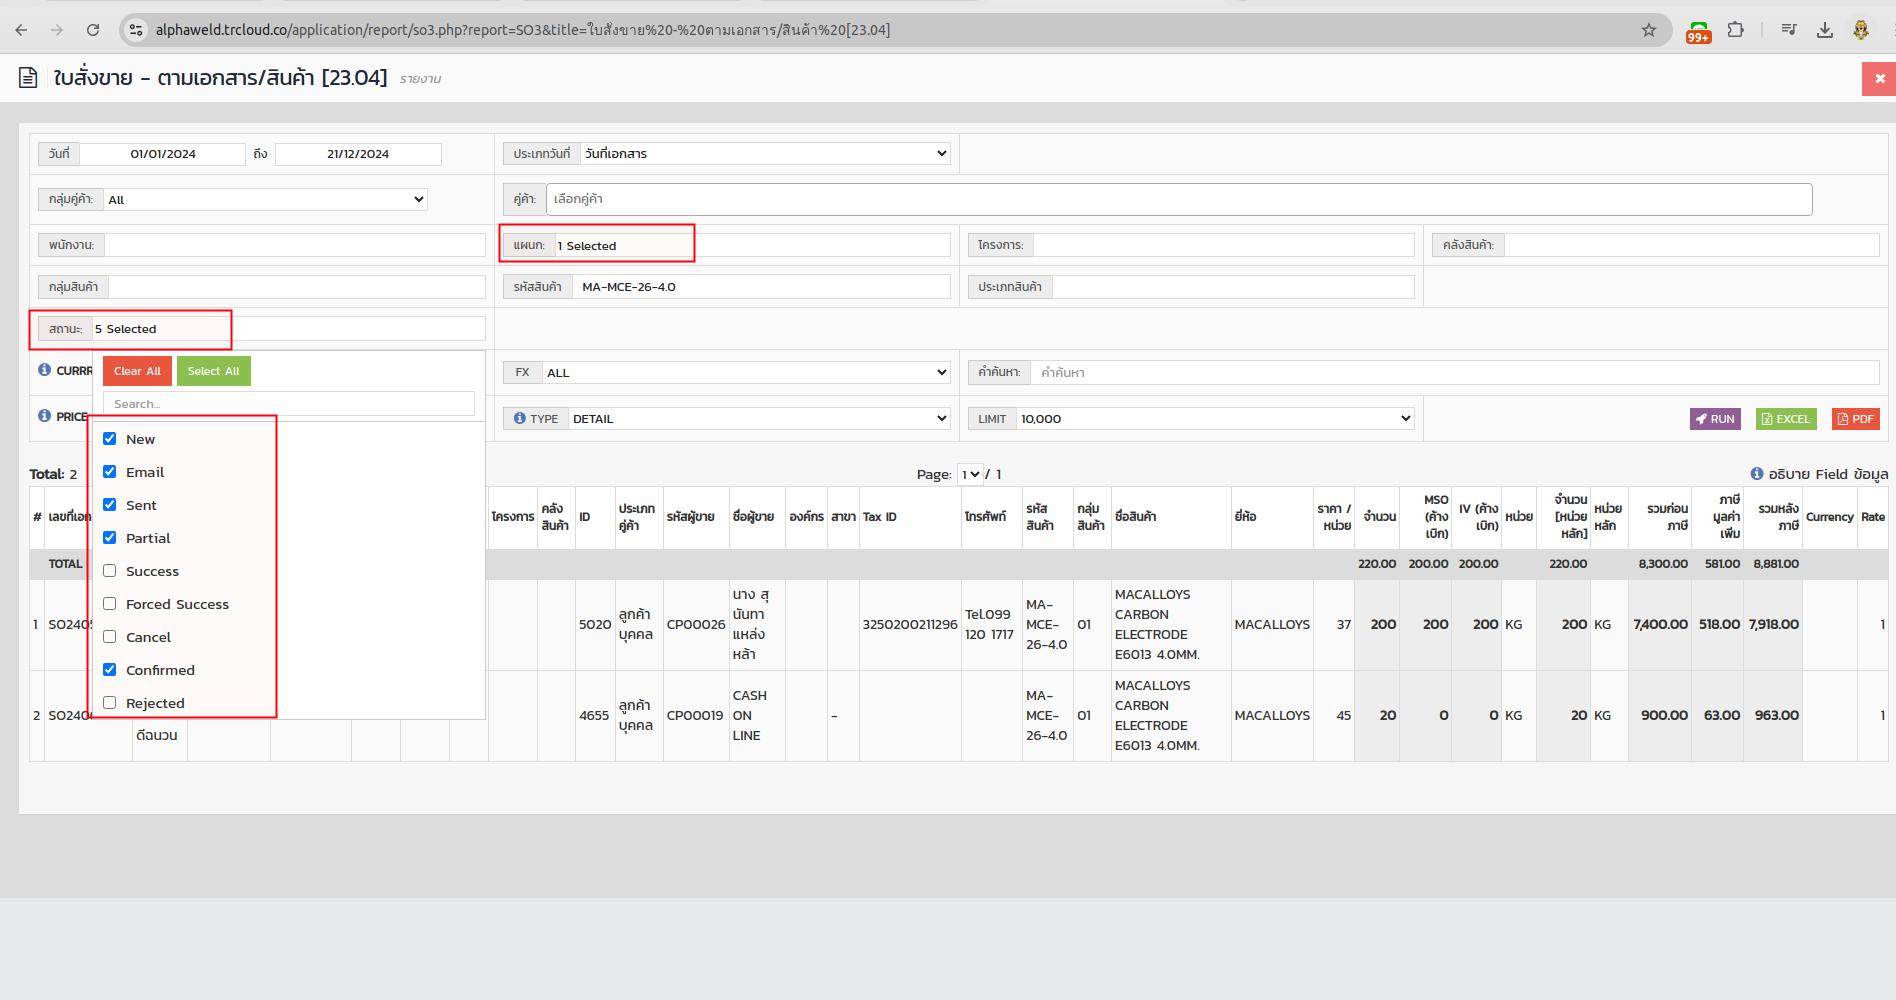Click info icon next to PRICE label
1896x1000 pixels.
[x=45, y=416]
